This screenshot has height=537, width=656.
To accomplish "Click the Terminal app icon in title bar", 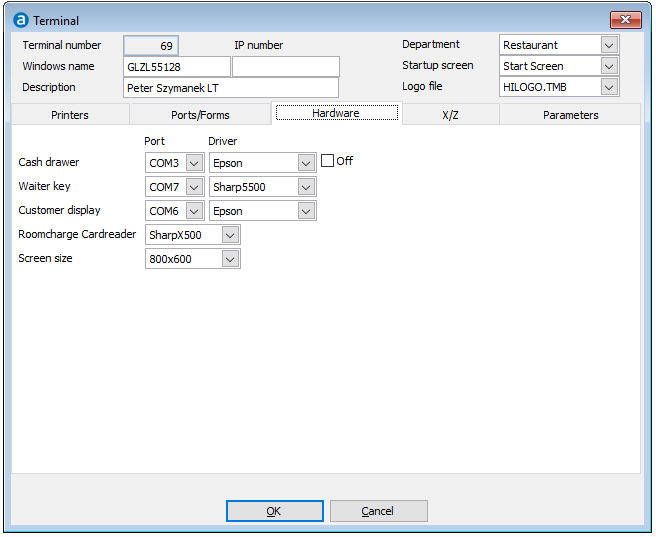I will point(20,20).
